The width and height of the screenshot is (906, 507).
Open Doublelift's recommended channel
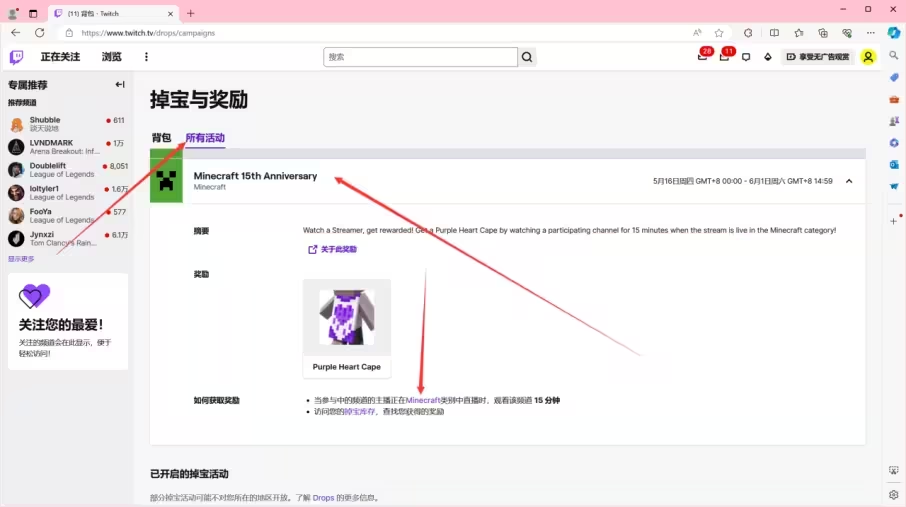click(68, 170)
